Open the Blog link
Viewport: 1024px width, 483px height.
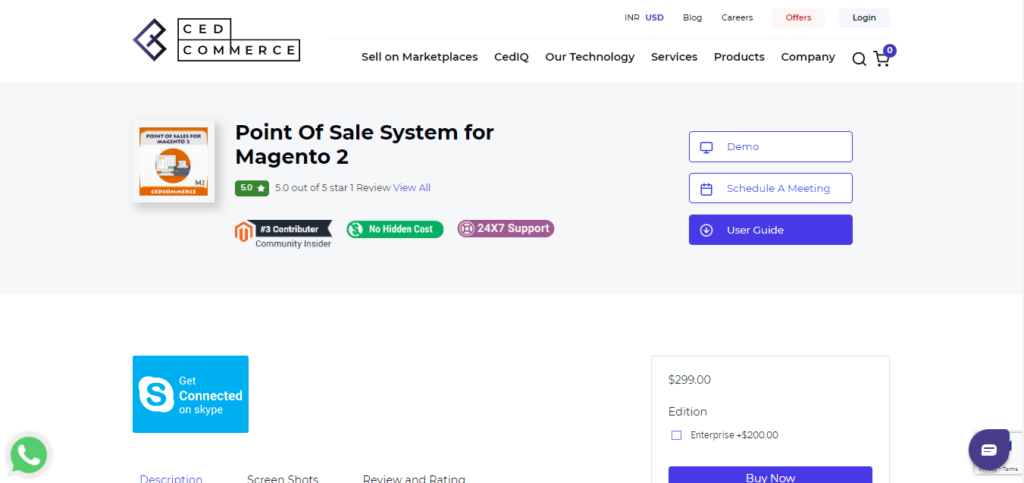click(x=692, y=18)
